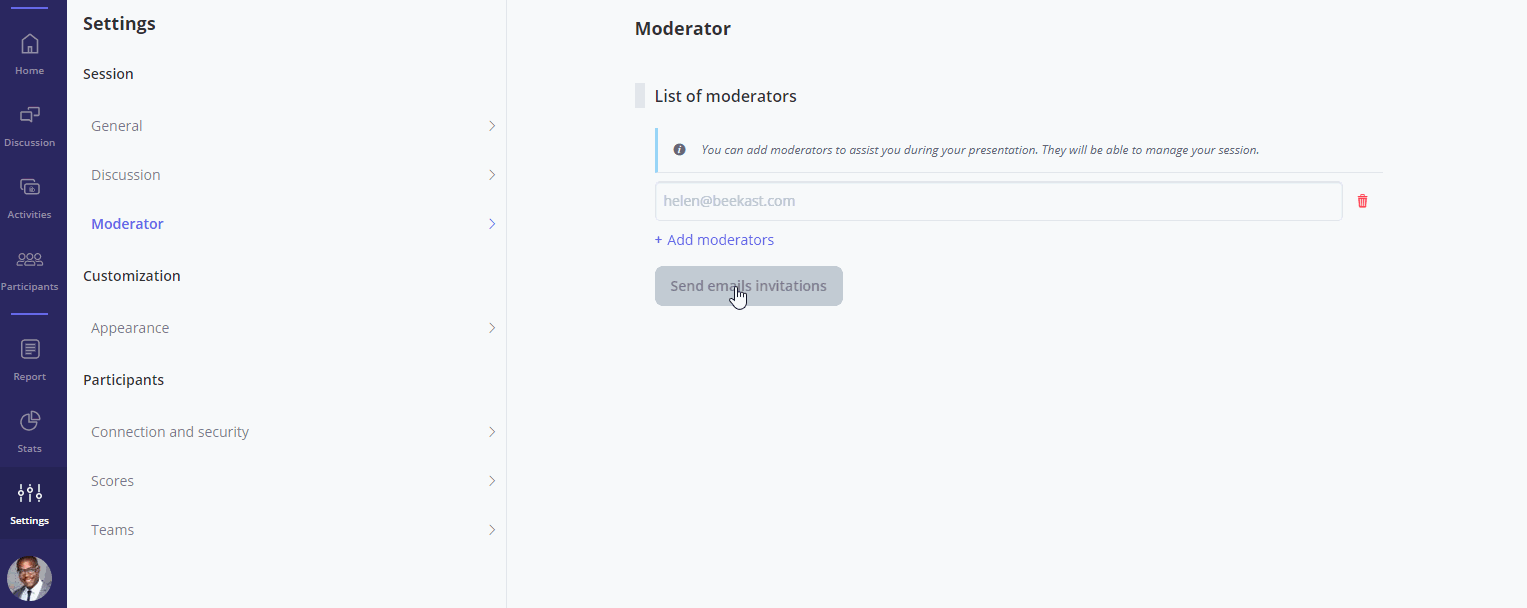Expand the Appearance settings chevron
Screen dimensions: 1527x608
[492, 328]
